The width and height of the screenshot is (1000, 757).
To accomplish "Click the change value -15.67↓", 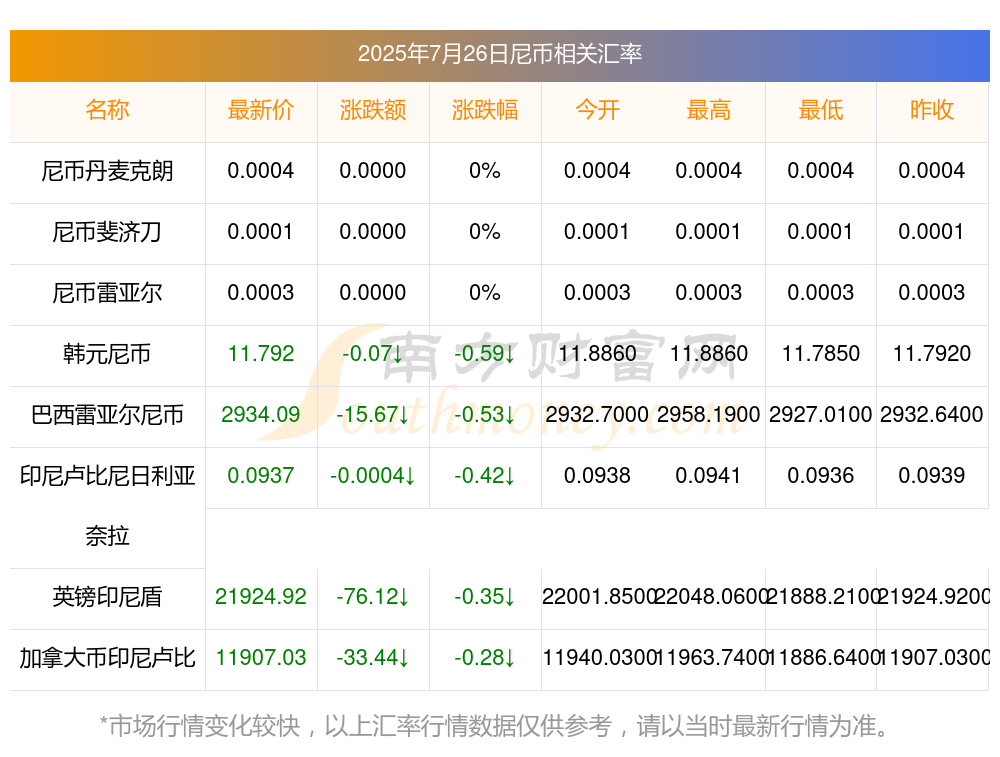I will [372, 415].
